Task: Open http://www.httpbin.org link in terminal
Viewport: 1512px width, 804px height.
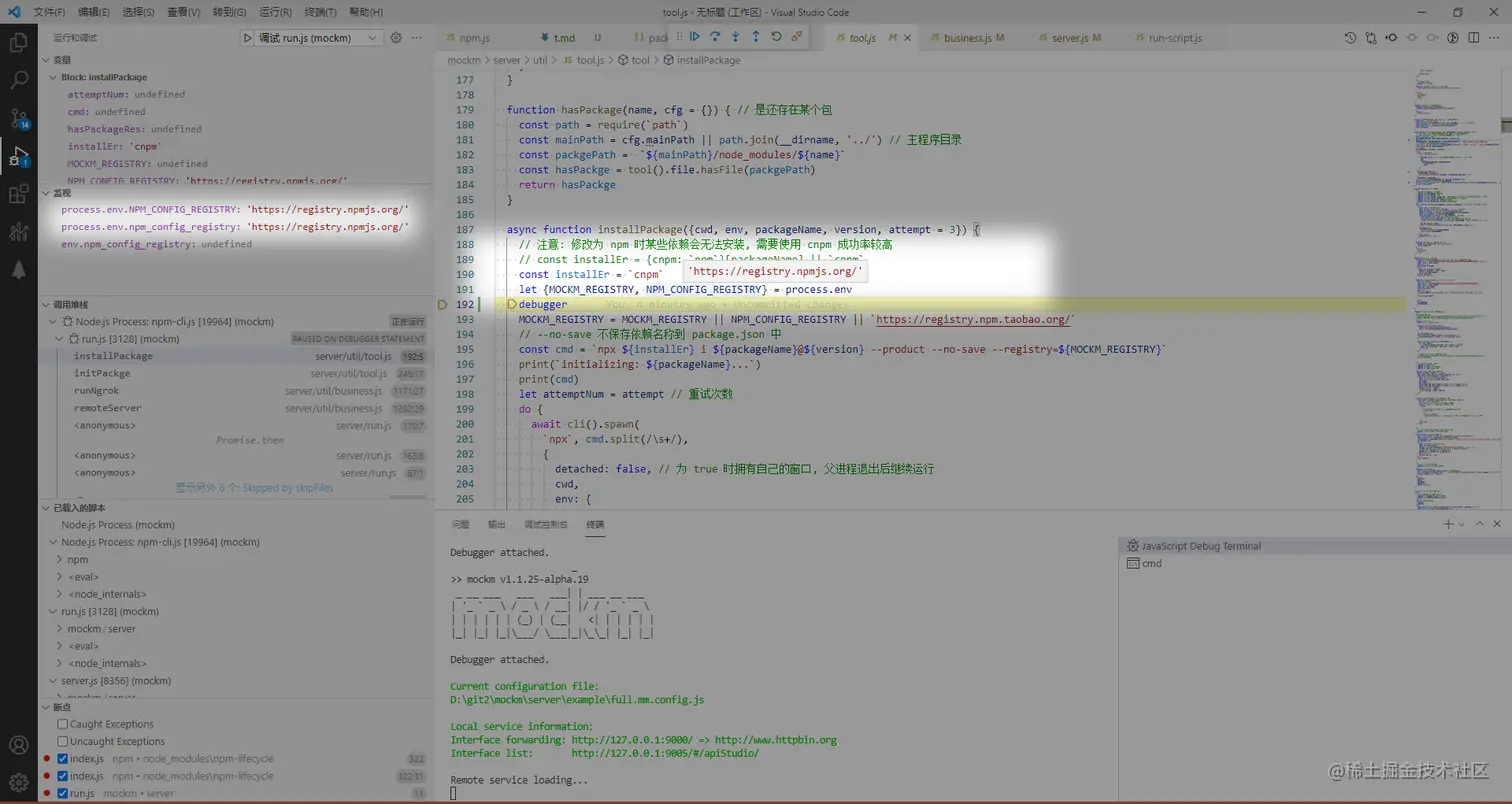Action: point(775,740)
